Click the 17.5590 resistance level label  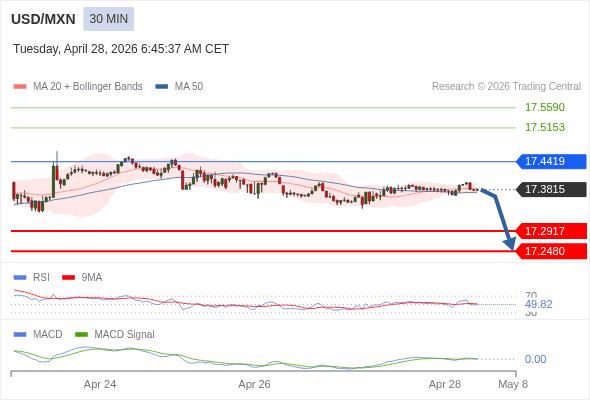click(545, 107)
